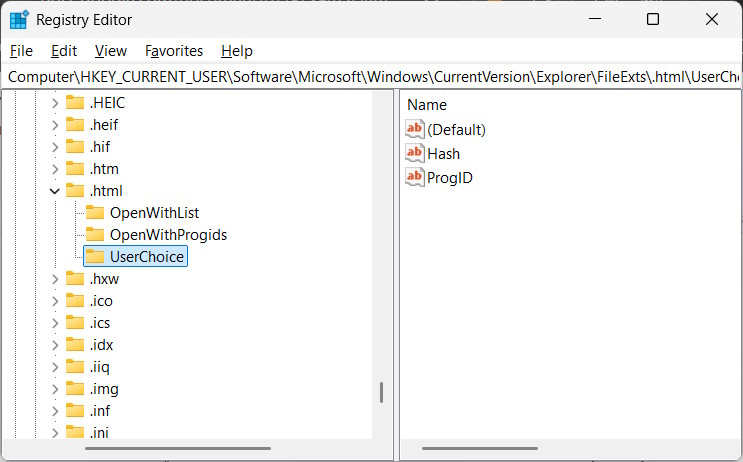The height and width of the screenshot is (462, 743).
Task: Open the Favorites menu
Action: [x=173, y=50]
